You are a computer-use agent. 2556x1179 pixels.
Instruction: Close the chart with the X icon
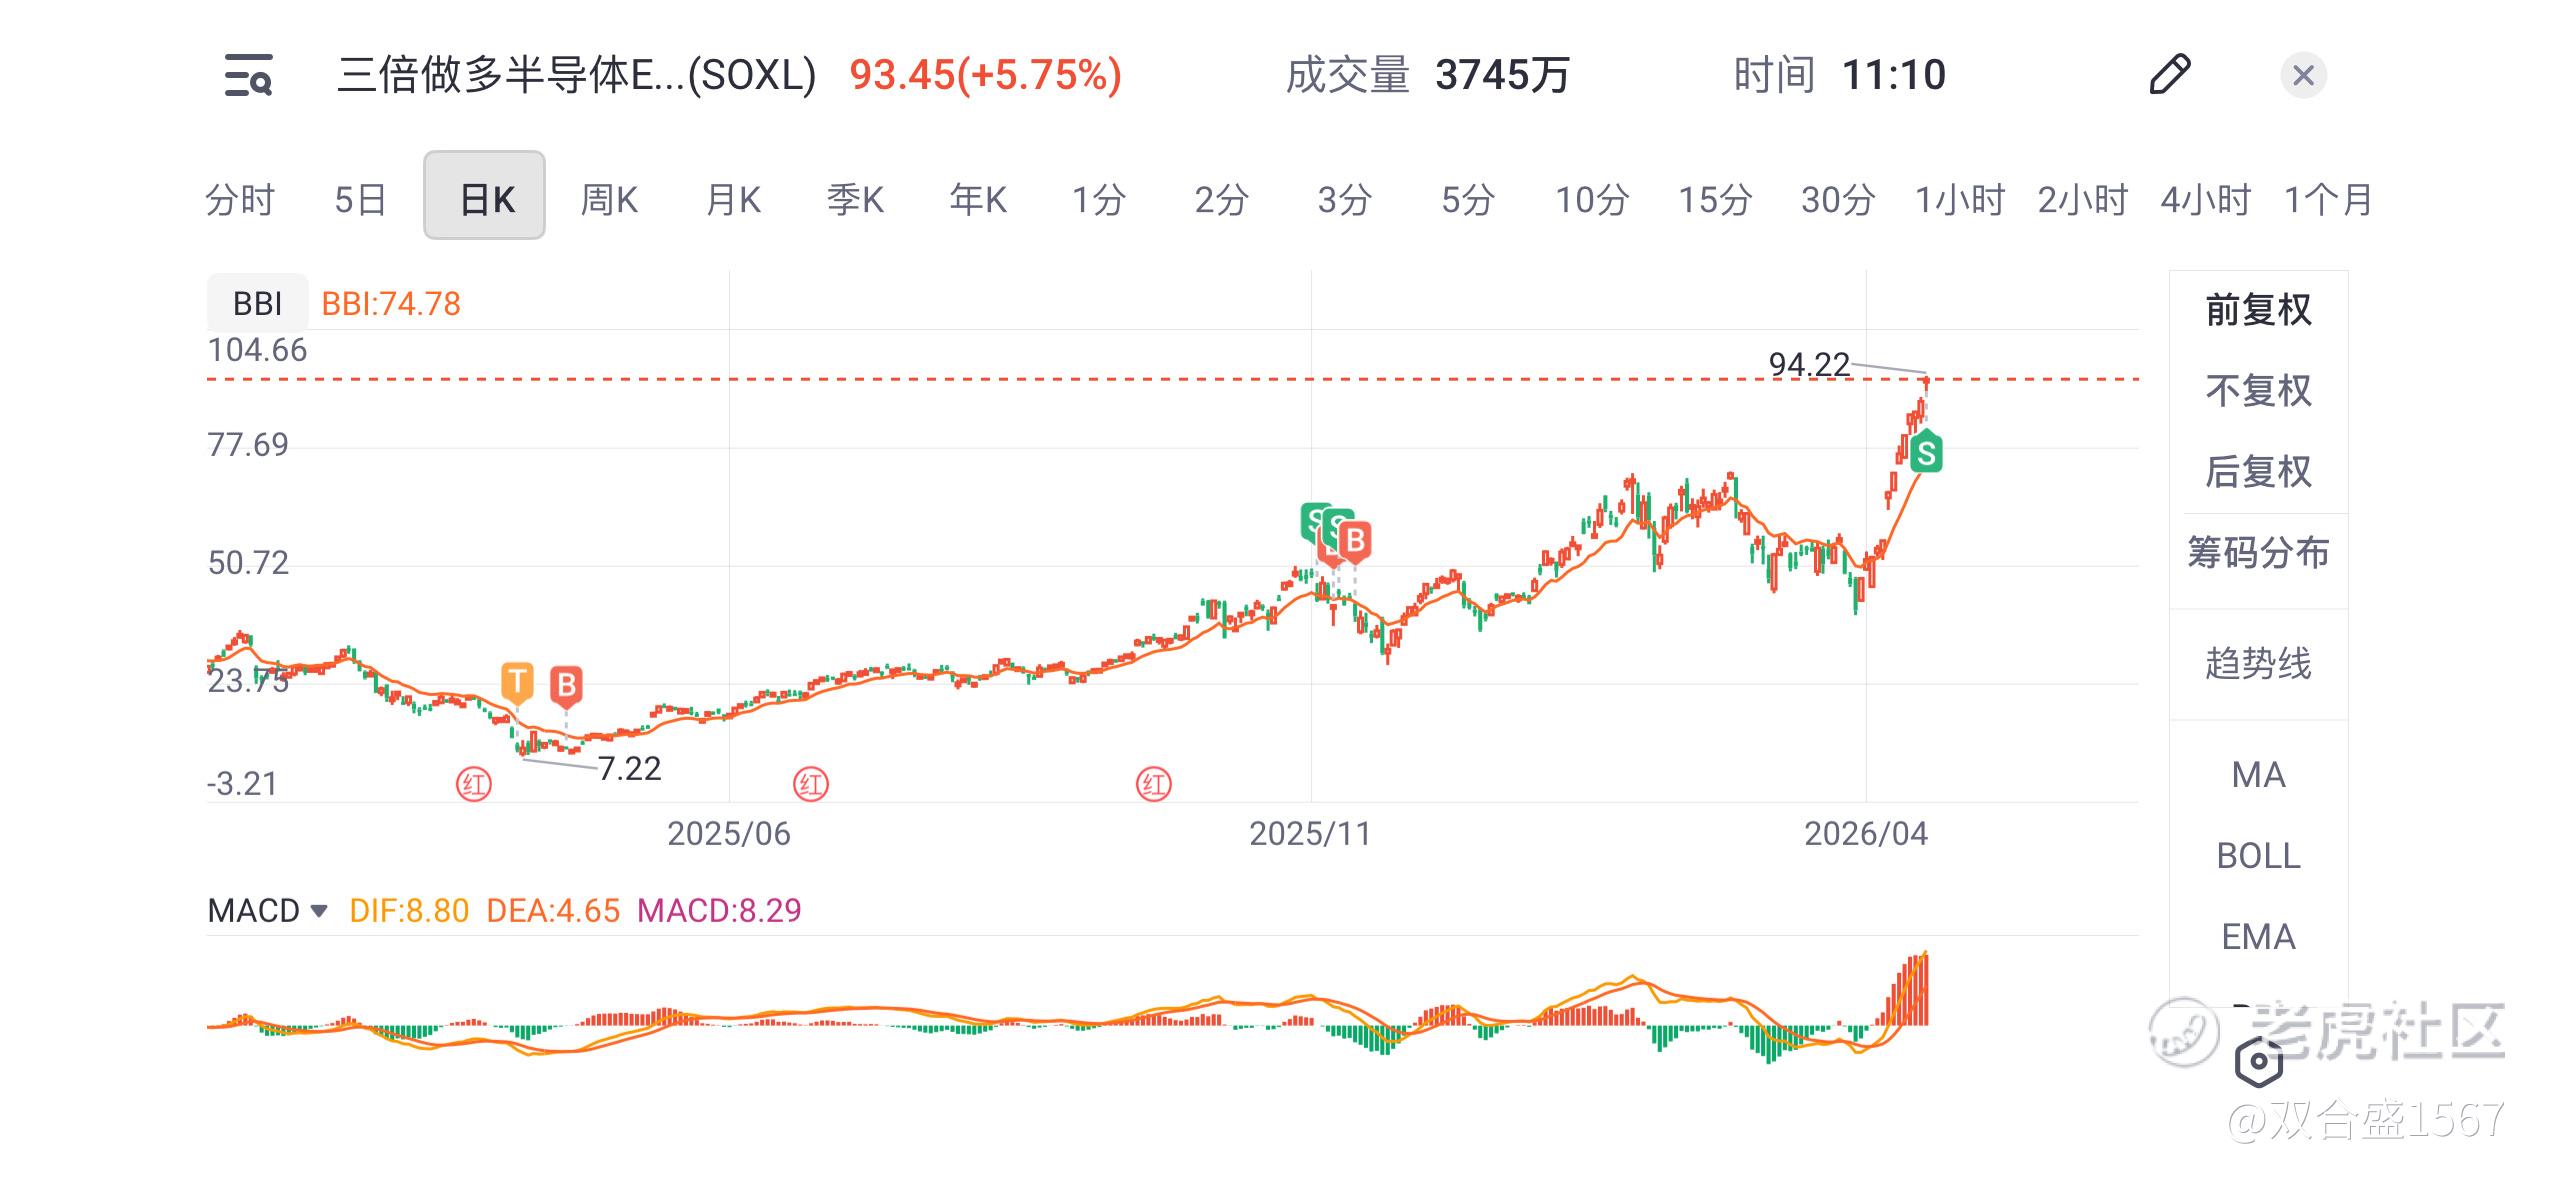2303,75
